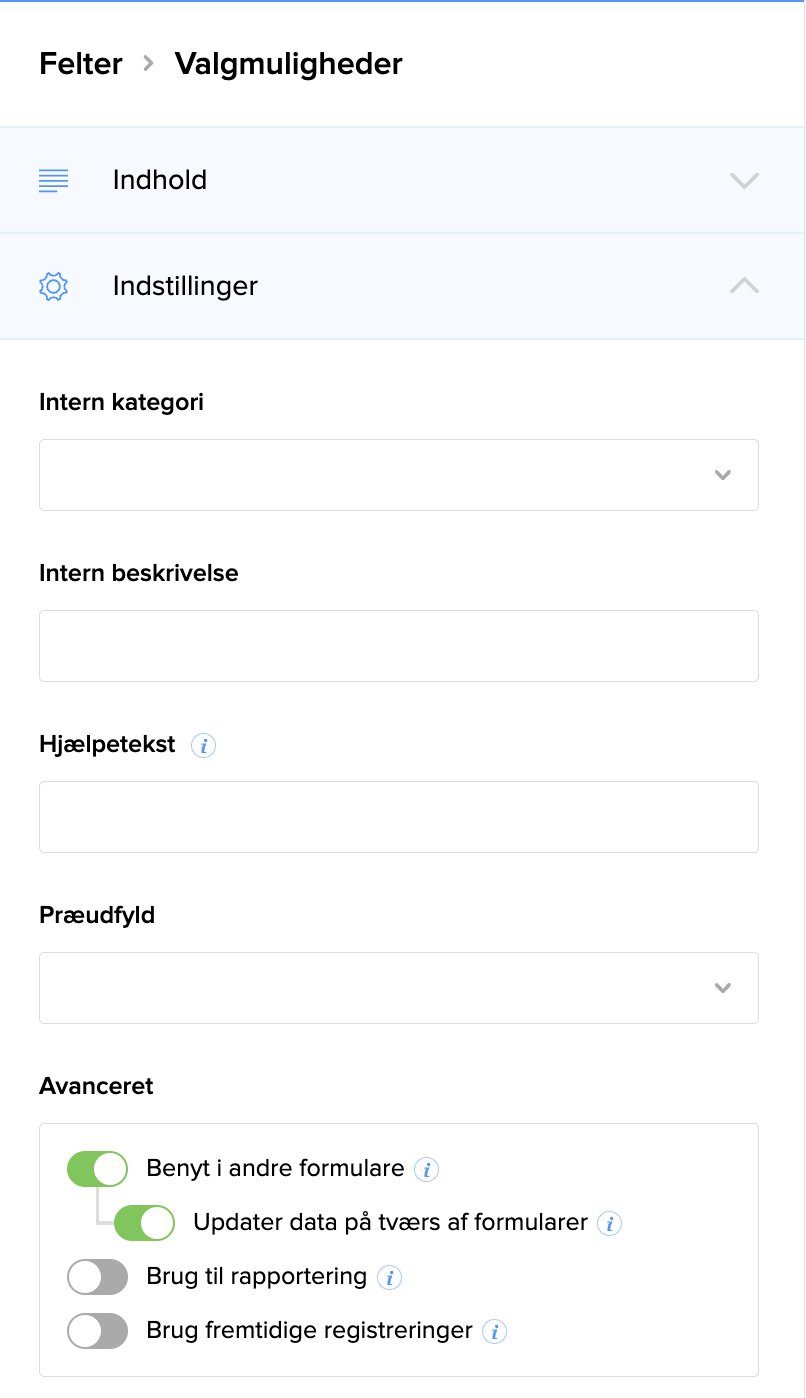
Task: Expand the Indhold section
Action: (743, 181)
